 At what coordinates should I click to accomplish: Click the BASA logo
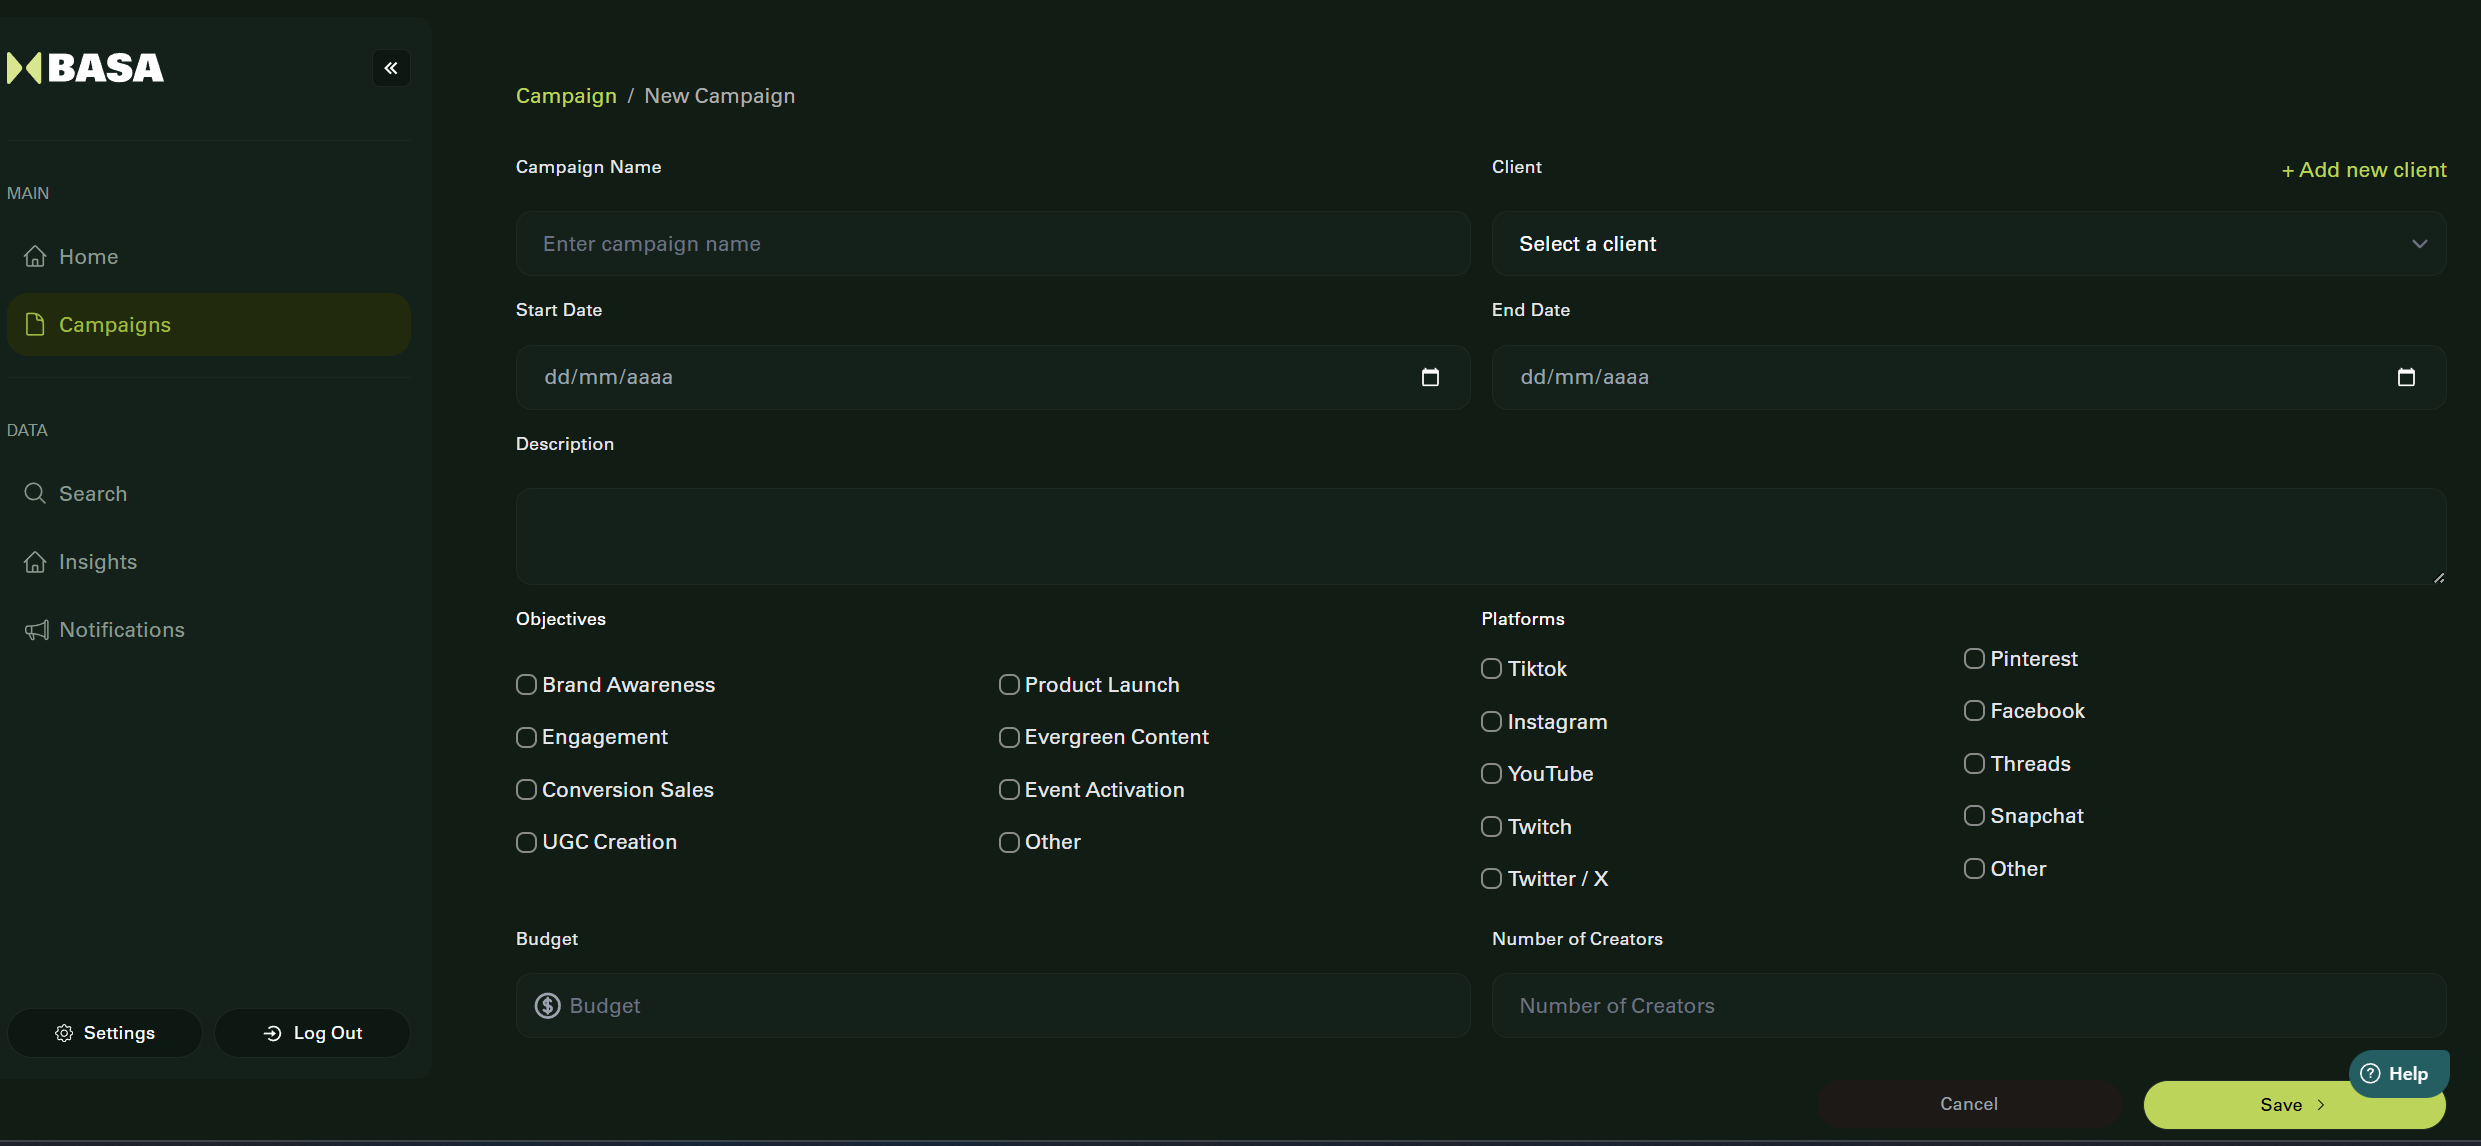pos(86,68)
